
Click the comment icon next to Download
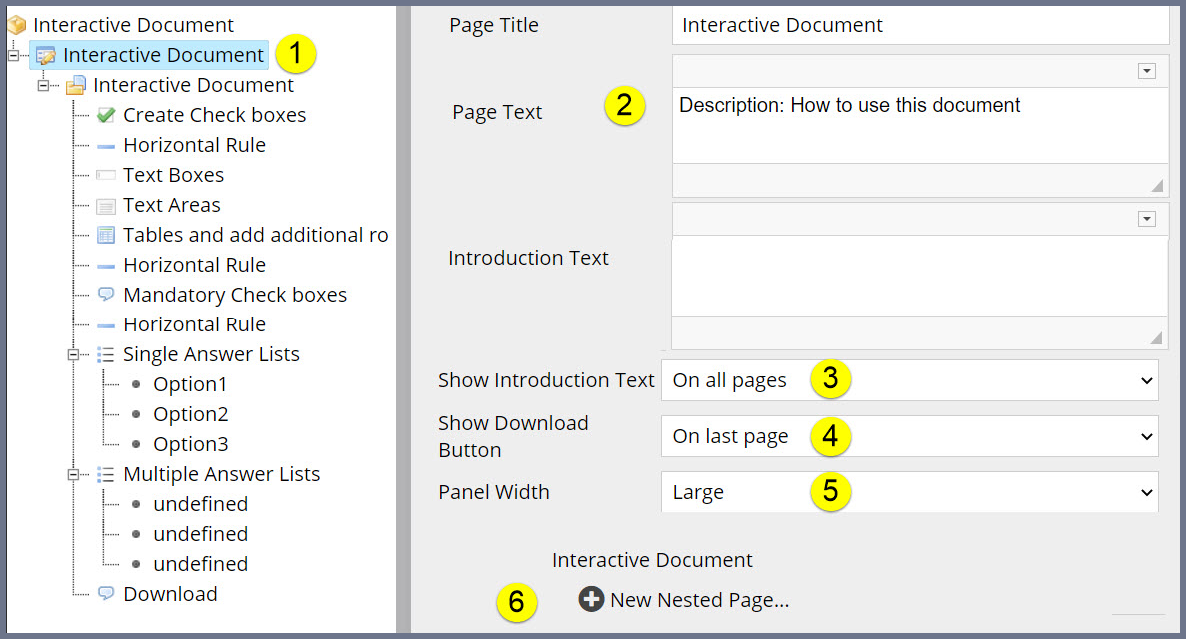click(105, 593)
